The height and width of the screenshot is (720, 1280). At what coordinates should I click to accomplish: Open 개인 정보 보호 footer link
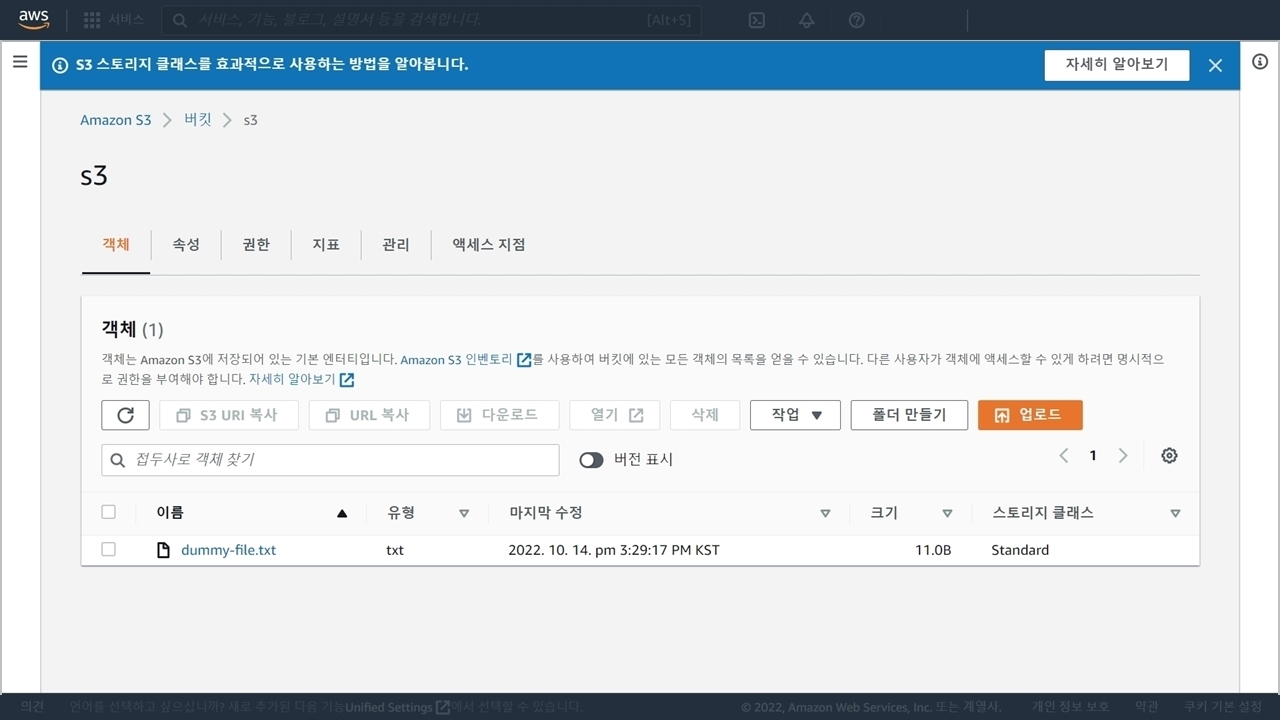click(x=1071, y=707)
